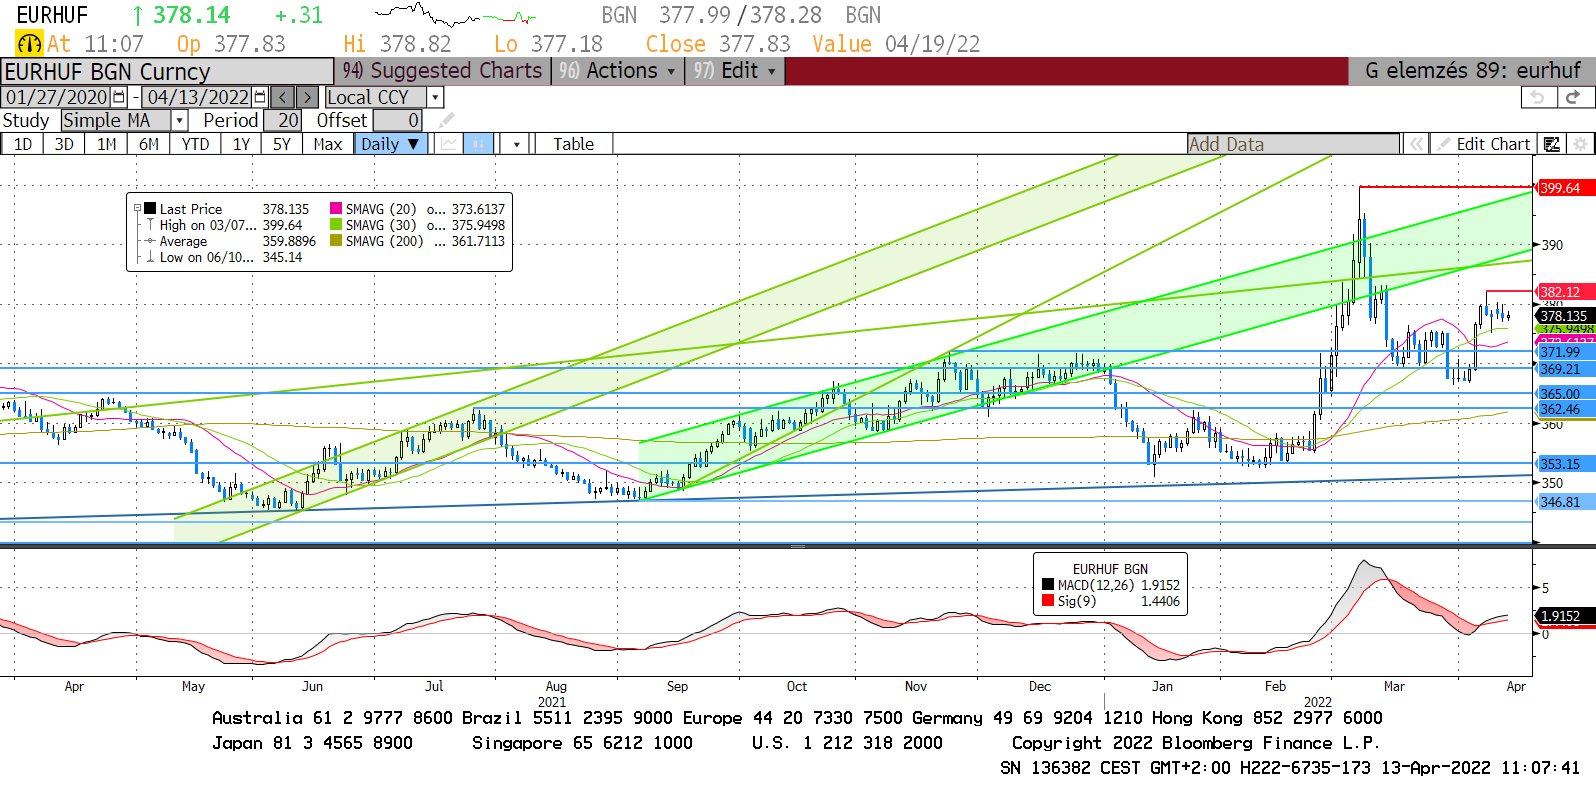Select the Max range tab
The height and width of the screenshot is (801, 1596).
pos(328,144)
